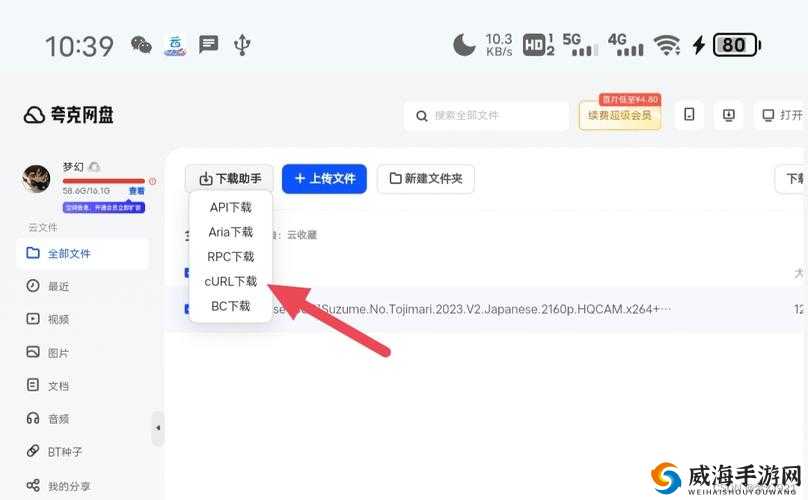Click the moon do-not-disturb icon
The height and width of the screenshot is (500, 808).
click(x=464, y=45)
